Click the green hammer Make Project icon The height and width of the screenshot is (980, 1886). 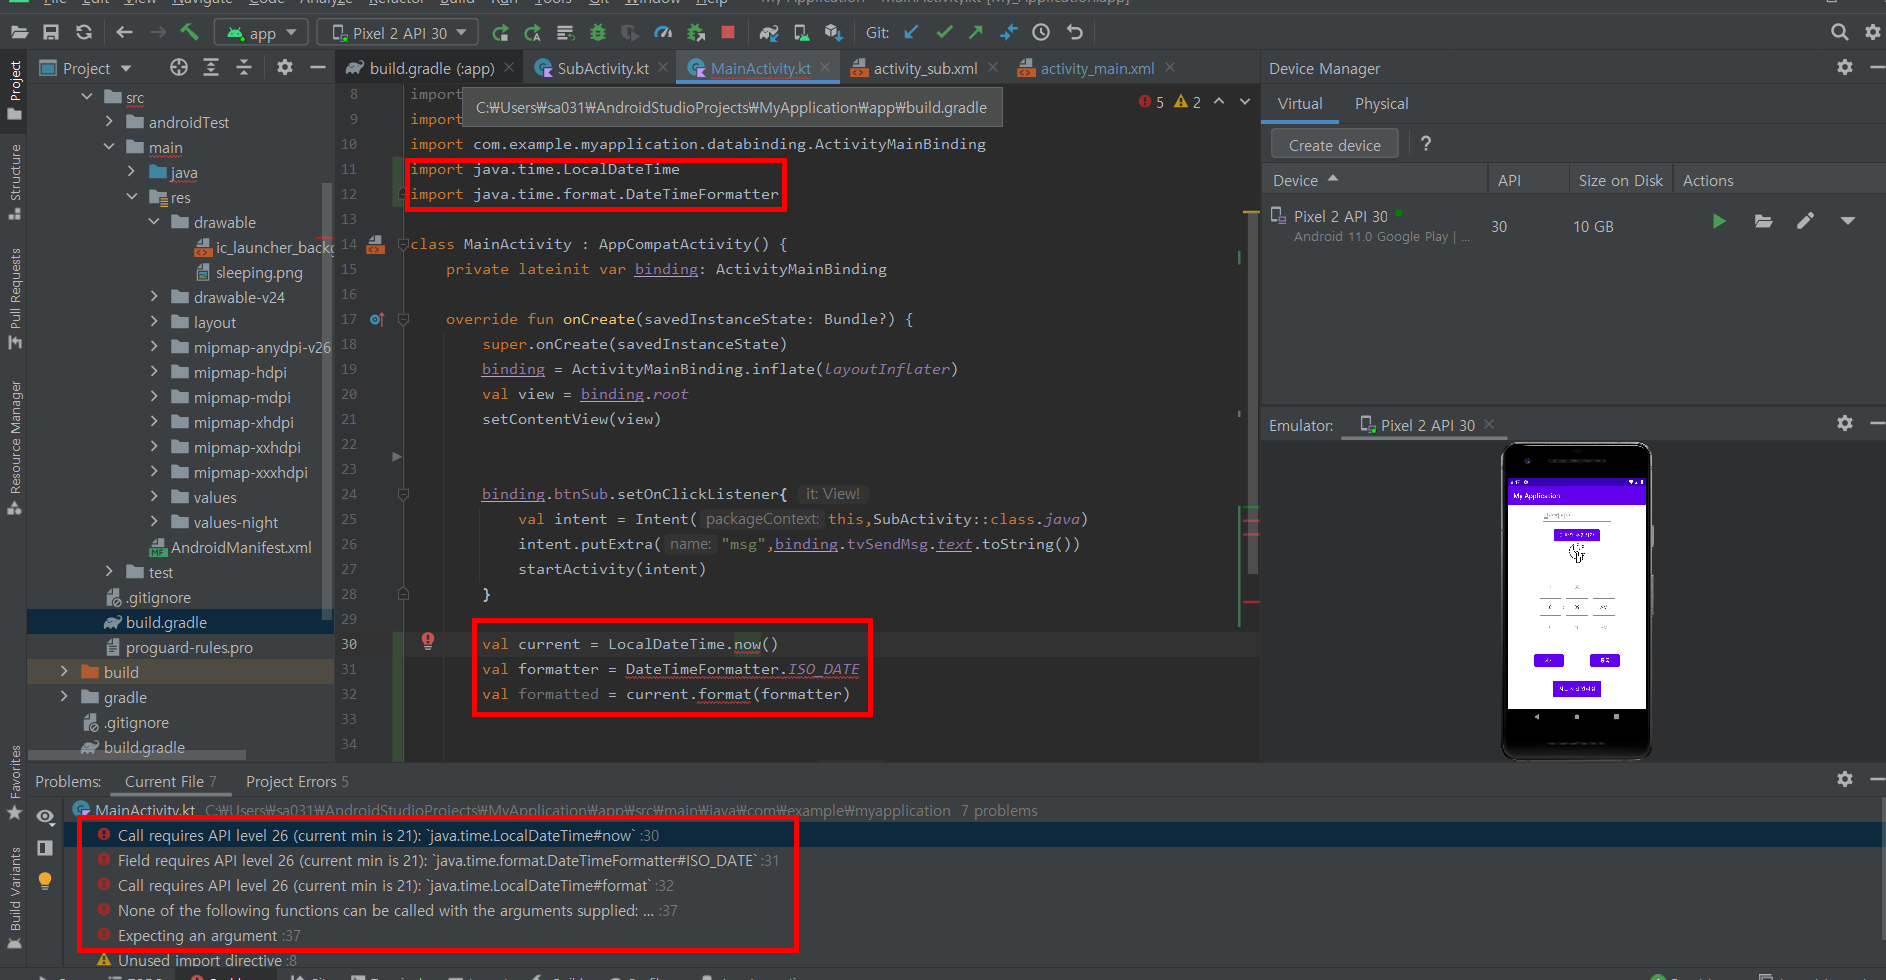pos(189,33)
